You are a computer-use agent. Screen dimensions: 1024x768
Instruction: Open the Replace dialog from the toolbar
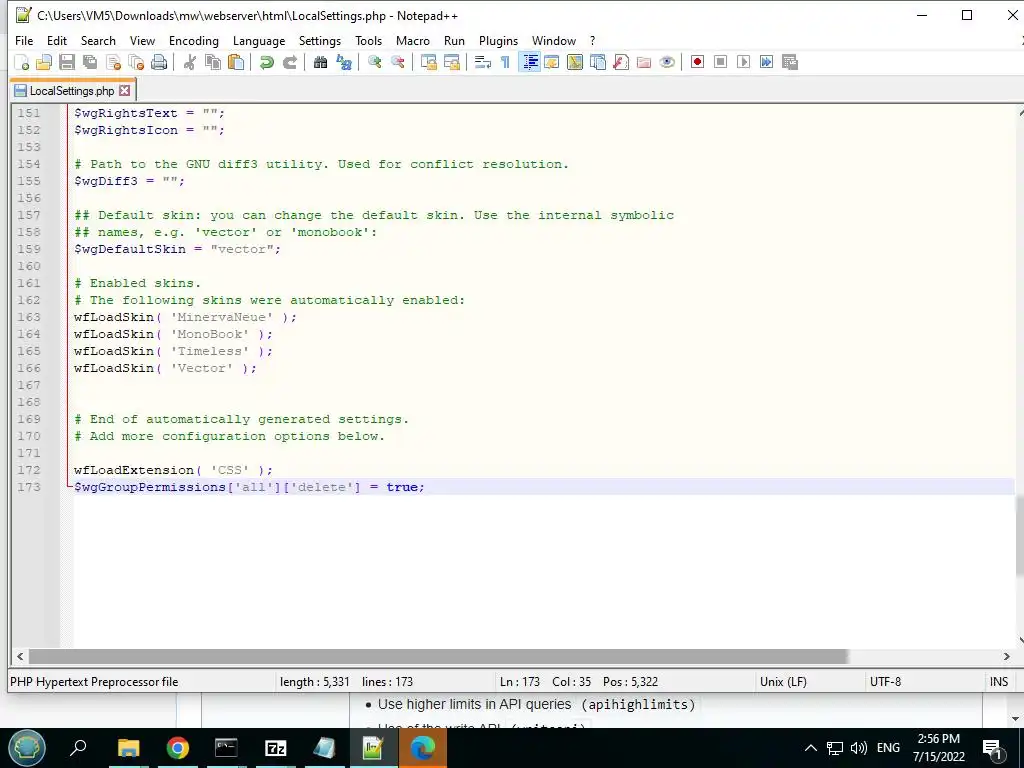[344, 62]
